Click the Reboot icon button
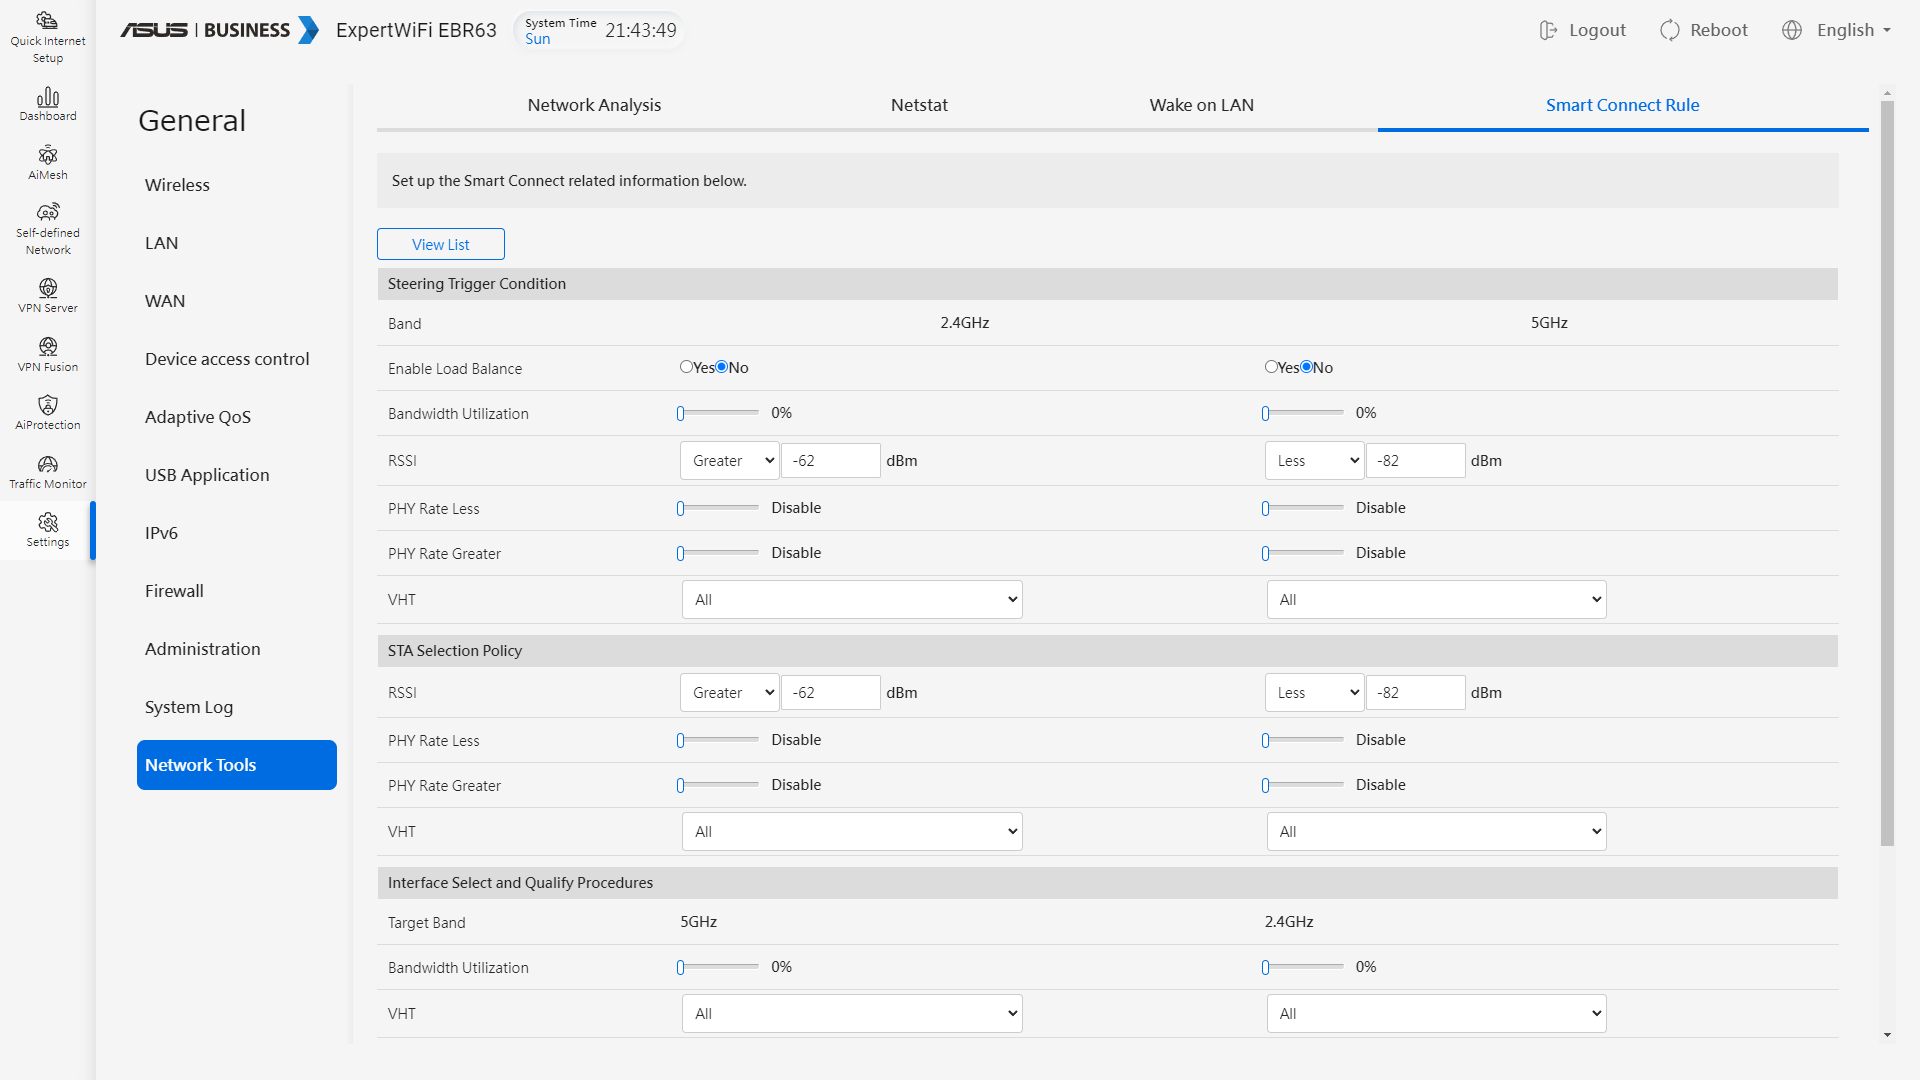The image size is (1920, 1080). [x=1669, y=30]
